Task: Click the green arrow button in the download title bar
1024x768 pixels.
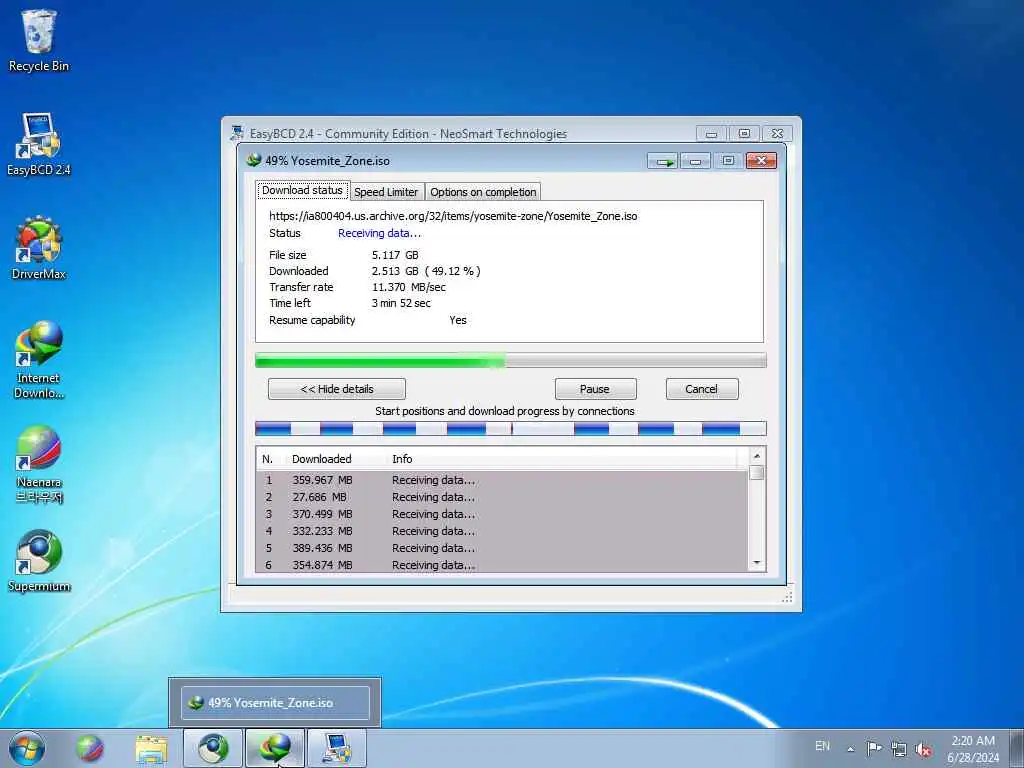Action: [663, 161]
